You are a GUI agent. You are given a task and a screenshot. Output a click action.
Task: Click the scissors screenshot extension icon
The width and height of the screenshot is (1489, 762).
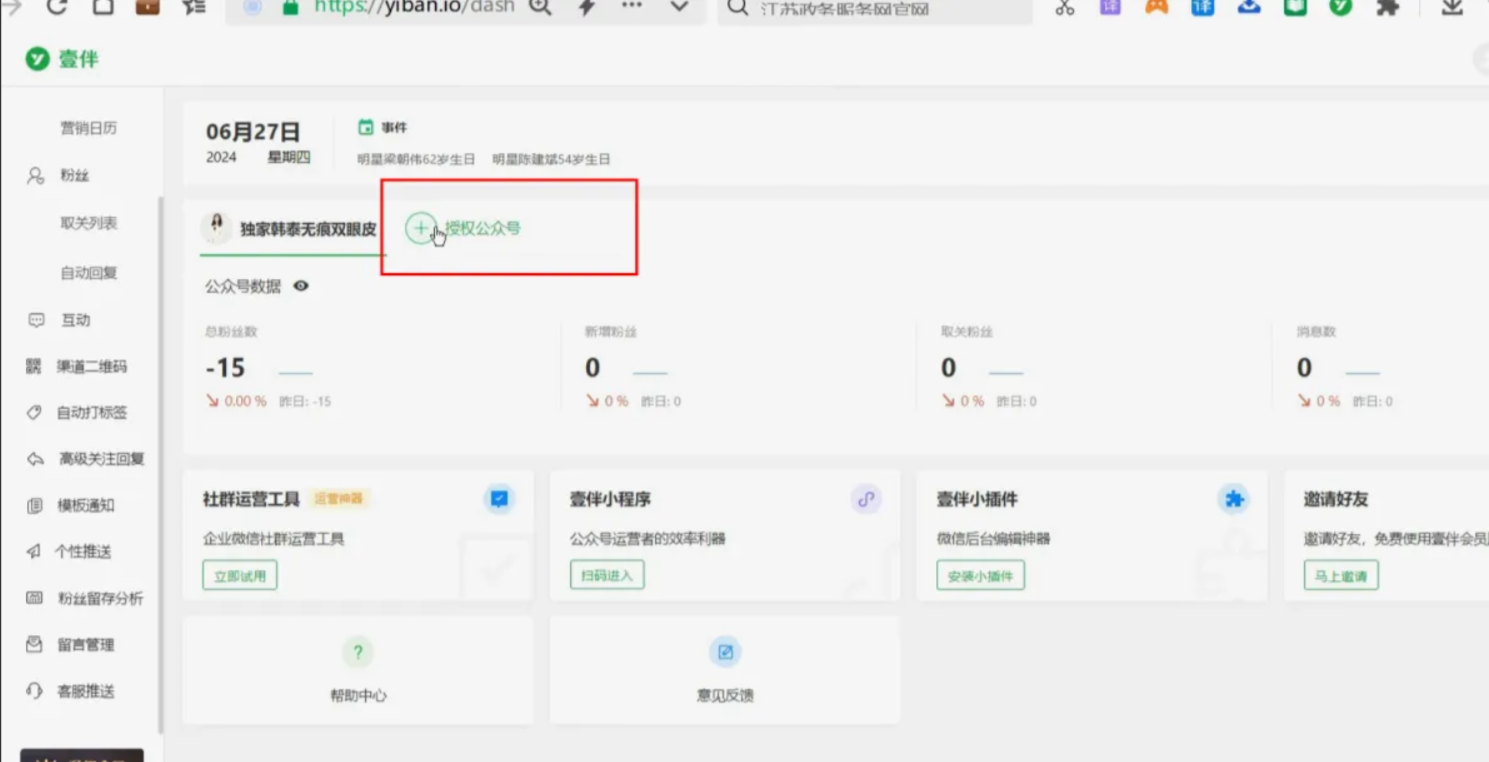(x=1064, y=7)
